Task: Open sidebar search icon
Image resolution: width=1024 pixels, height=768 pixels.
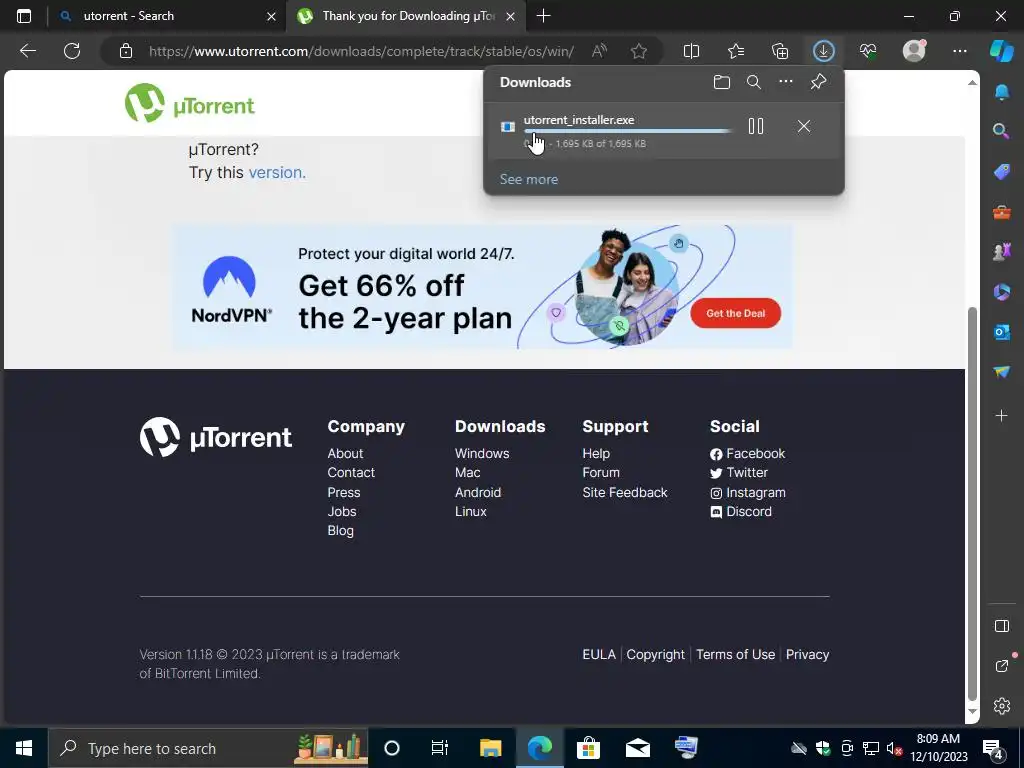Action: pyautogui.click(x=1001, y=131)
